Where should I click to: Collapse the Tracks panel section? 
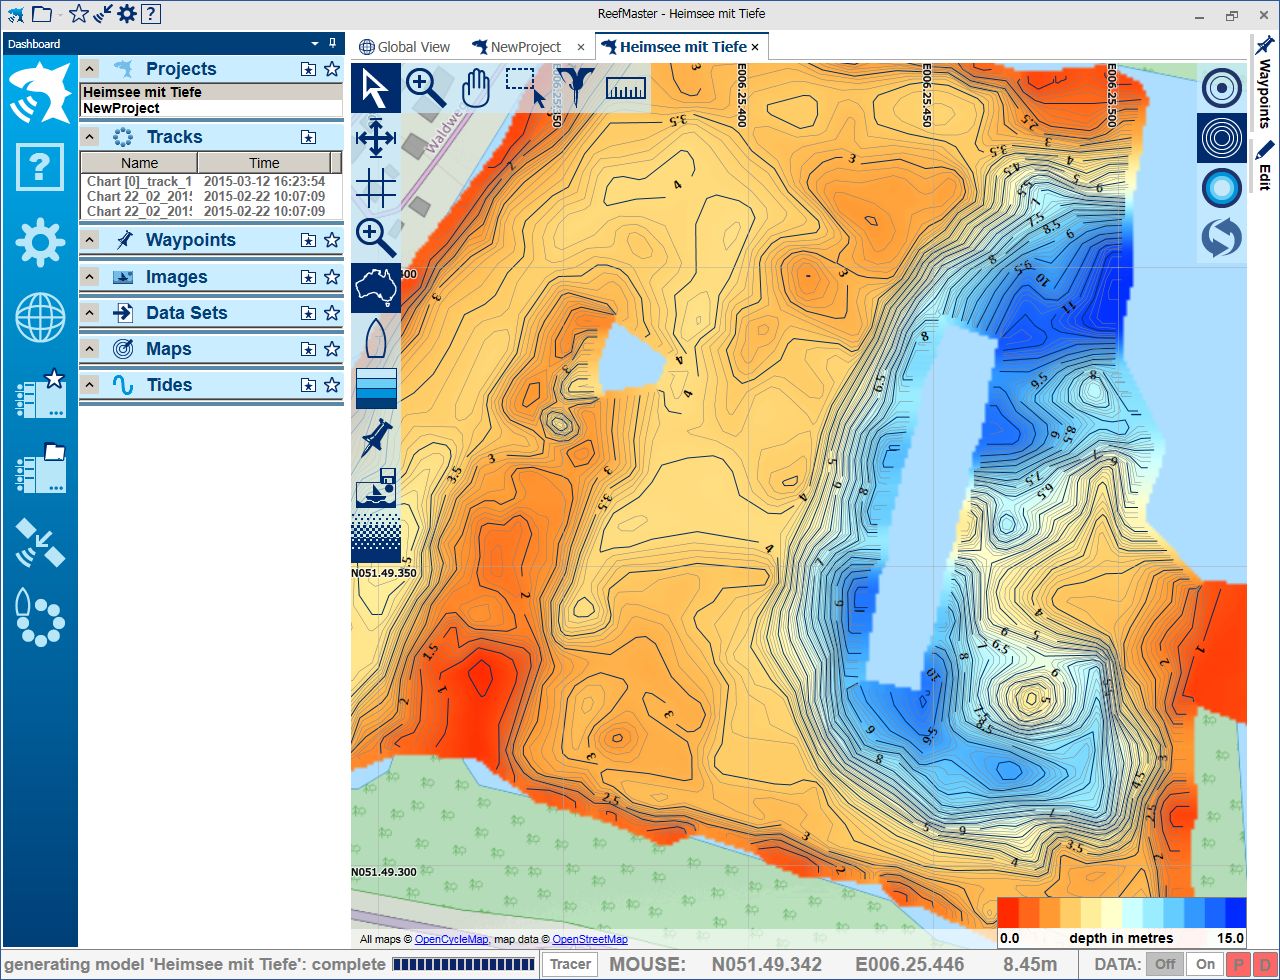(90, 137)
